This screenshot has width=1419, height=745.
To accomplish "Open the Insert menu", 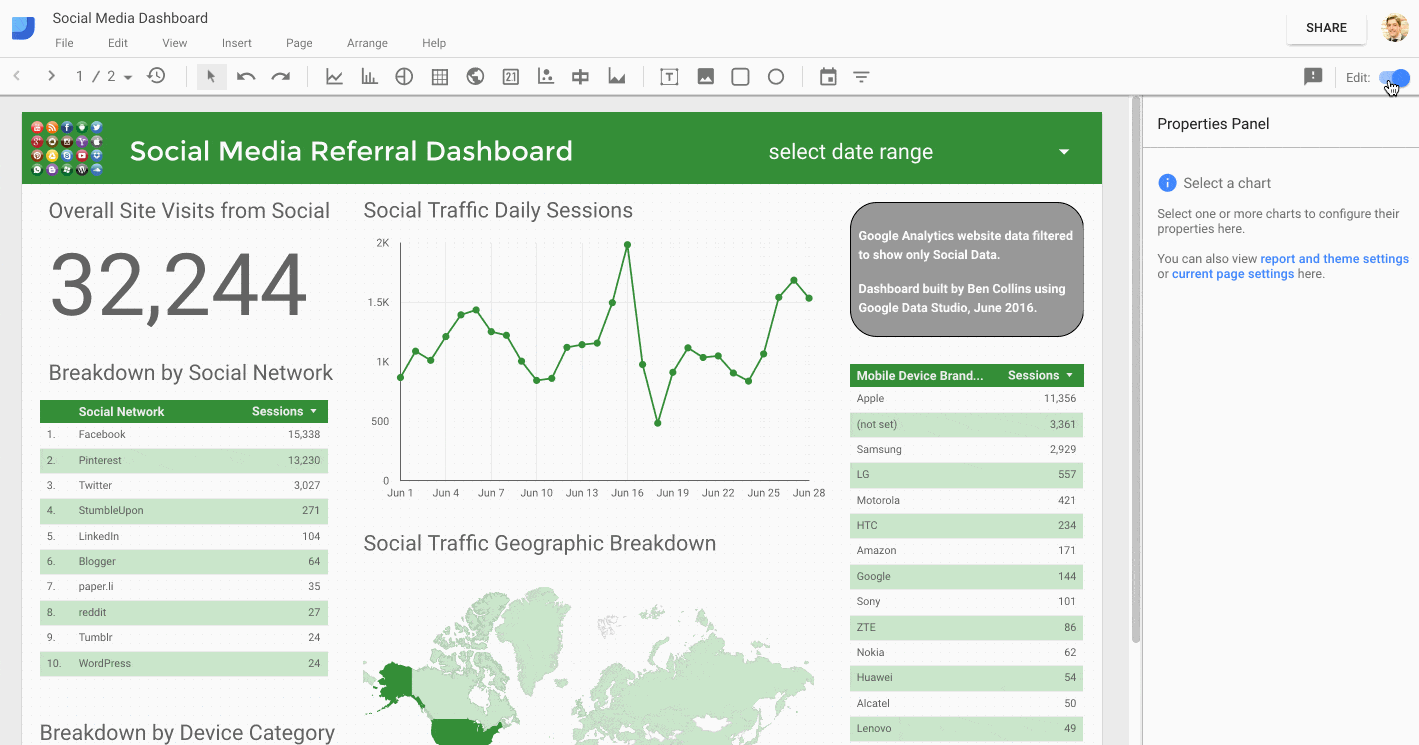I will pos(236,43).
